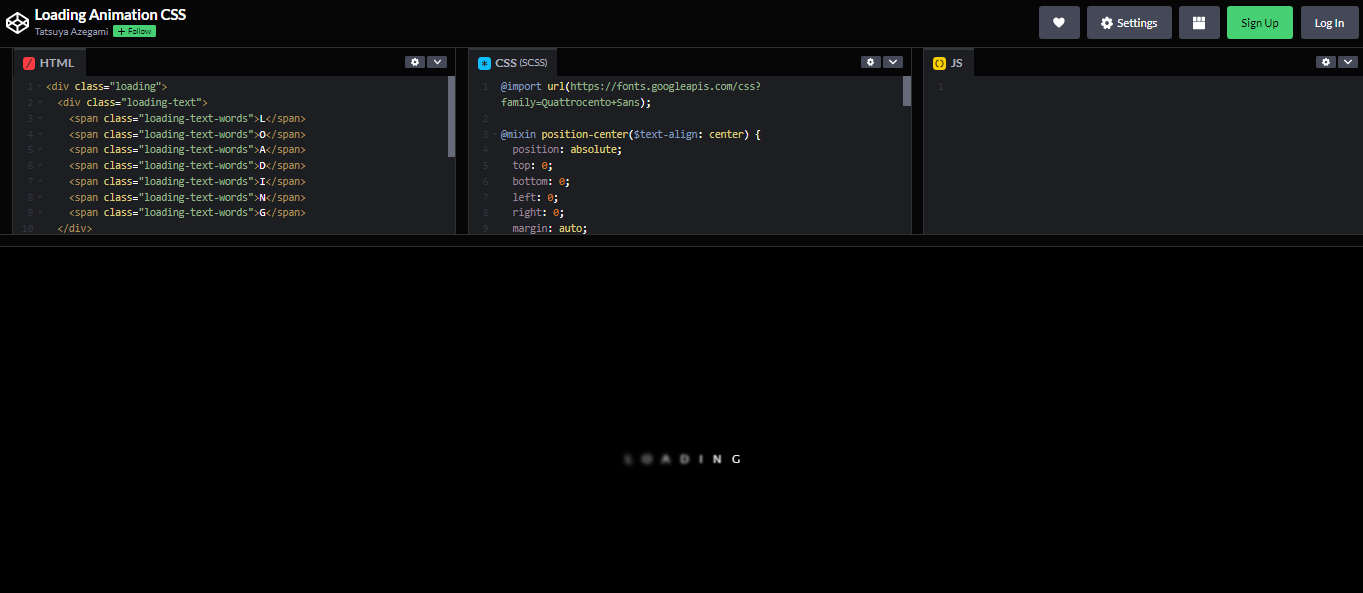Viewport: 1363px width, 593px height.
Task: Click the yellow JS panel icon
Action: 939,63
